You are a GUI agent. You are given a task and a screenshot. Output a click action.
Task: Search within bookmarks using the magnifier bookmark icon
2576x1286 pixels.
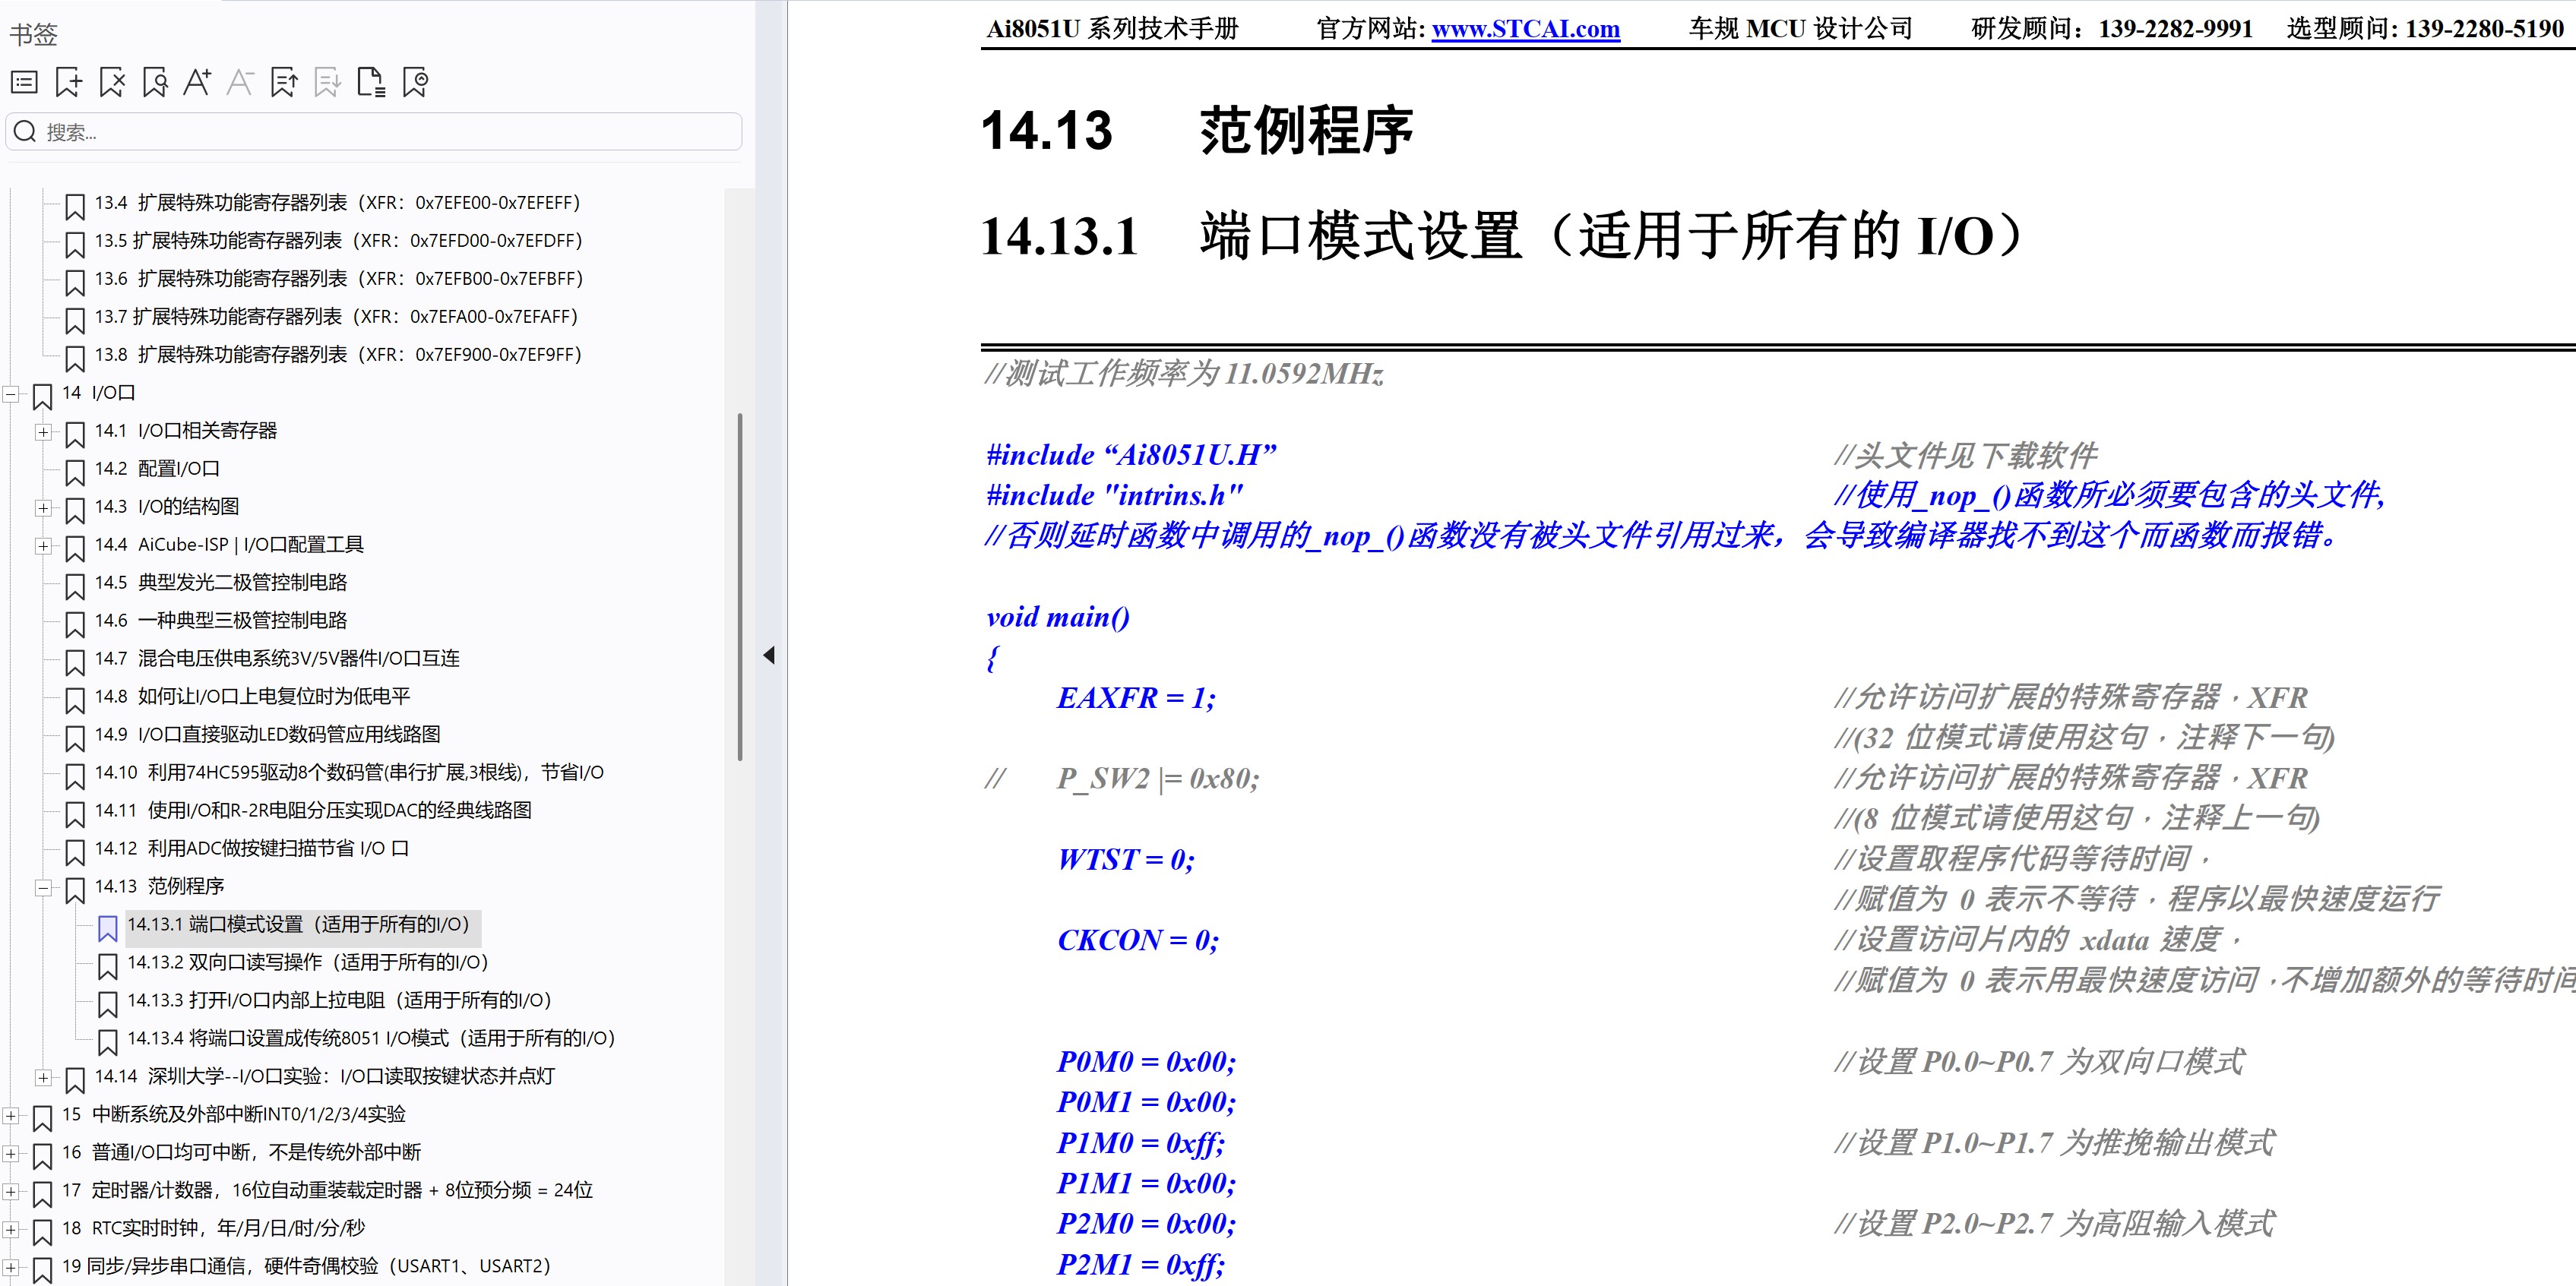pyautogui.click(x=154, y=82)
